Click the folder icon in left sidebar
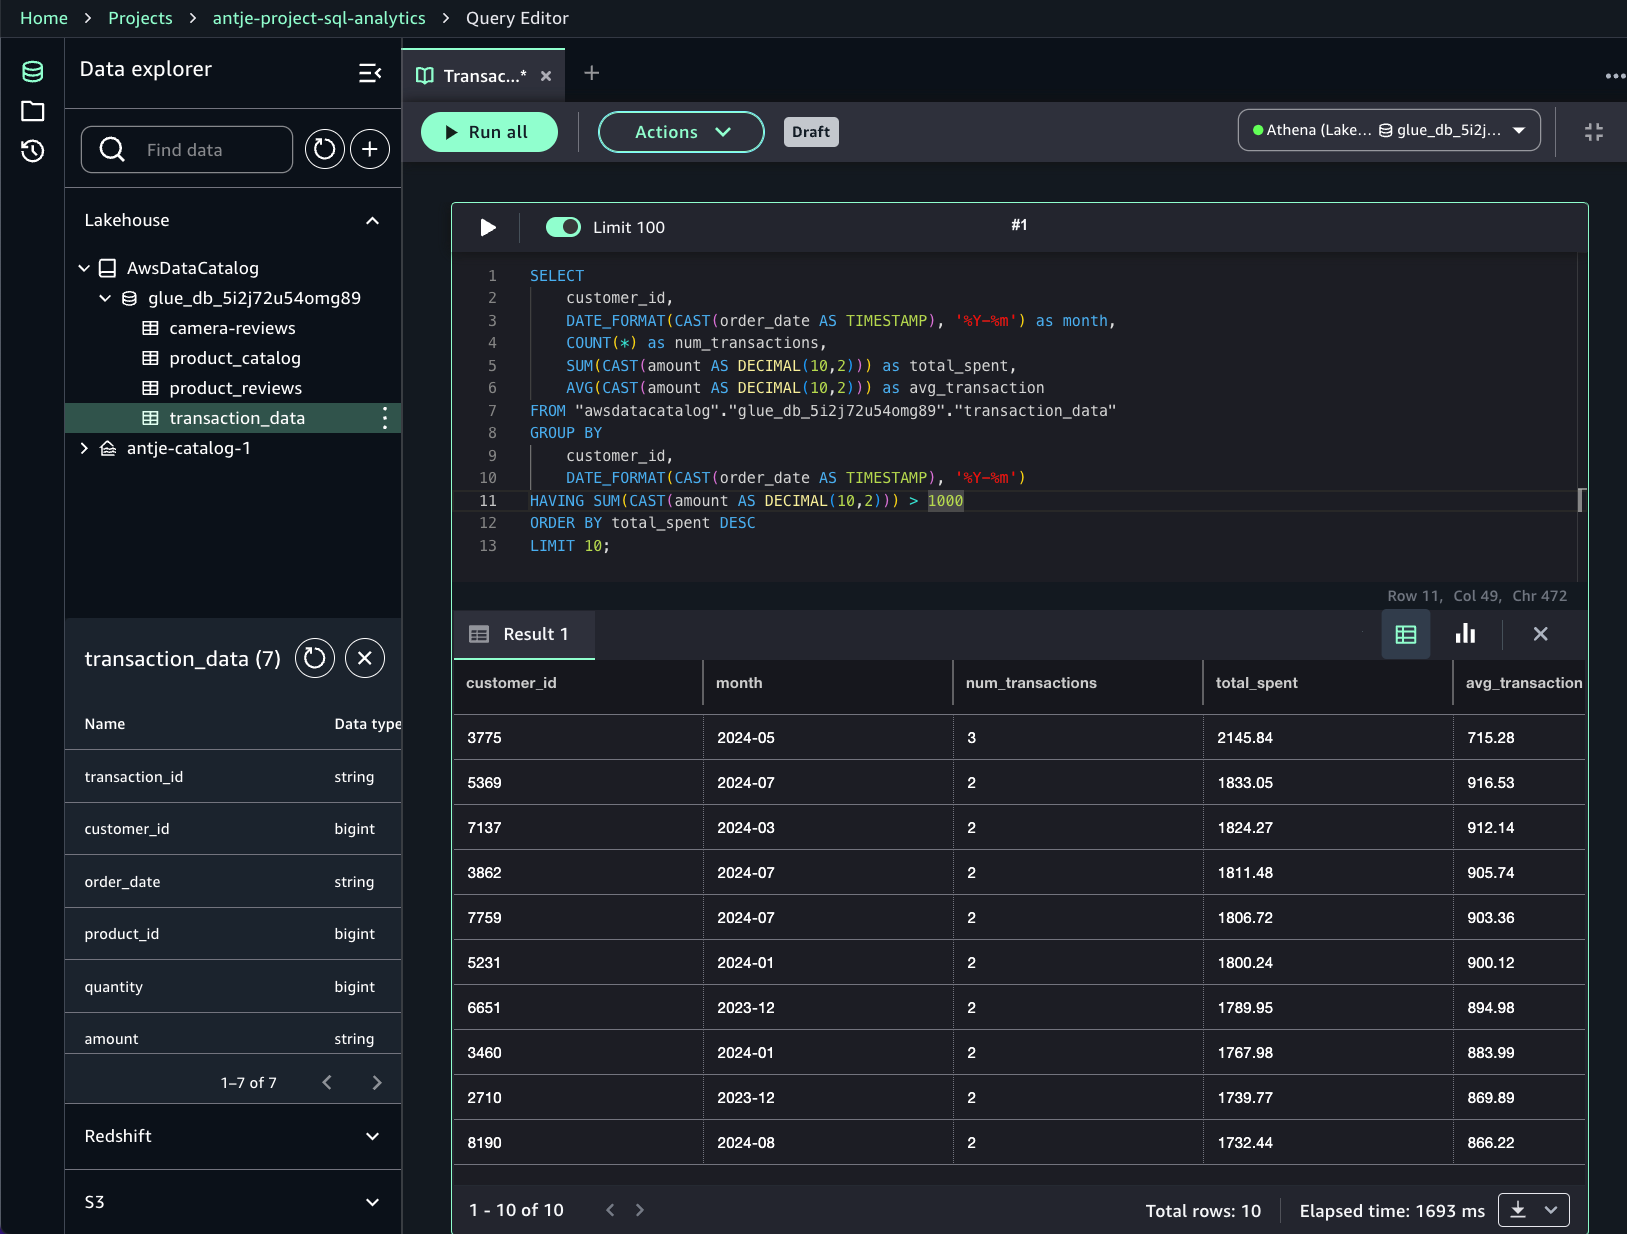 (x=32, y=111)
